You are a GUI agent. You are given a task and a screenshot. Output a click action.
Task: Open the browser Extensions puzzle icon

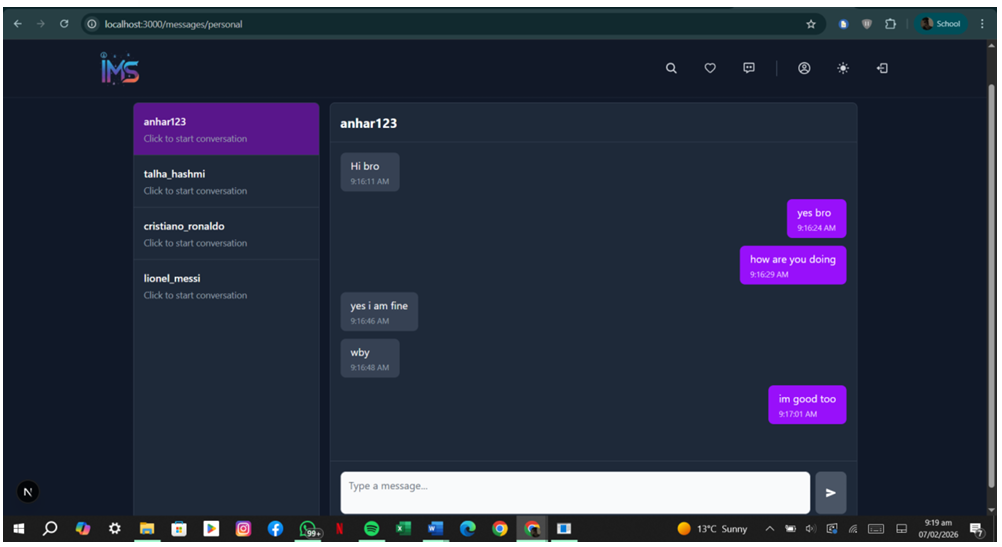(x=890, y=24)
